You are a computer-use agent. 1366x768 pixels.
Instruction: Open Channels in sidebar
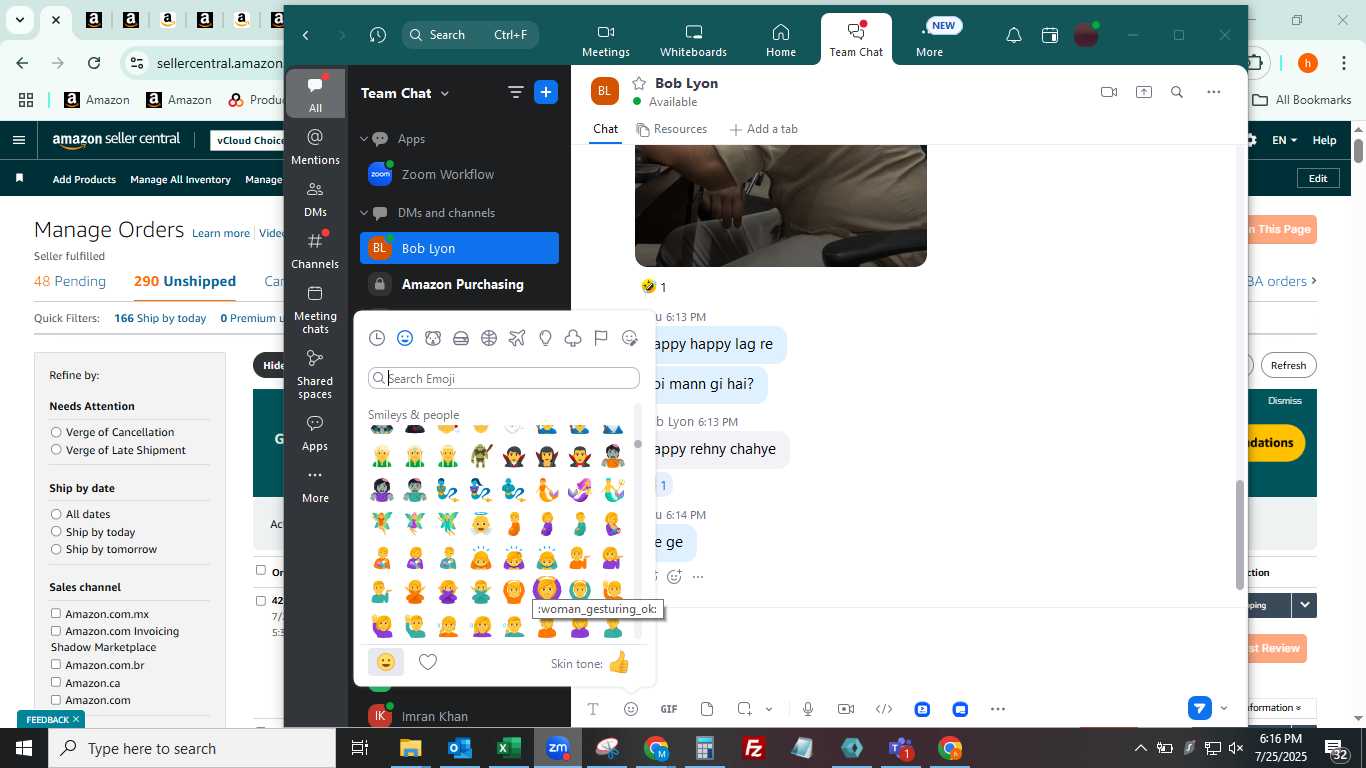[x=315, y=251]
